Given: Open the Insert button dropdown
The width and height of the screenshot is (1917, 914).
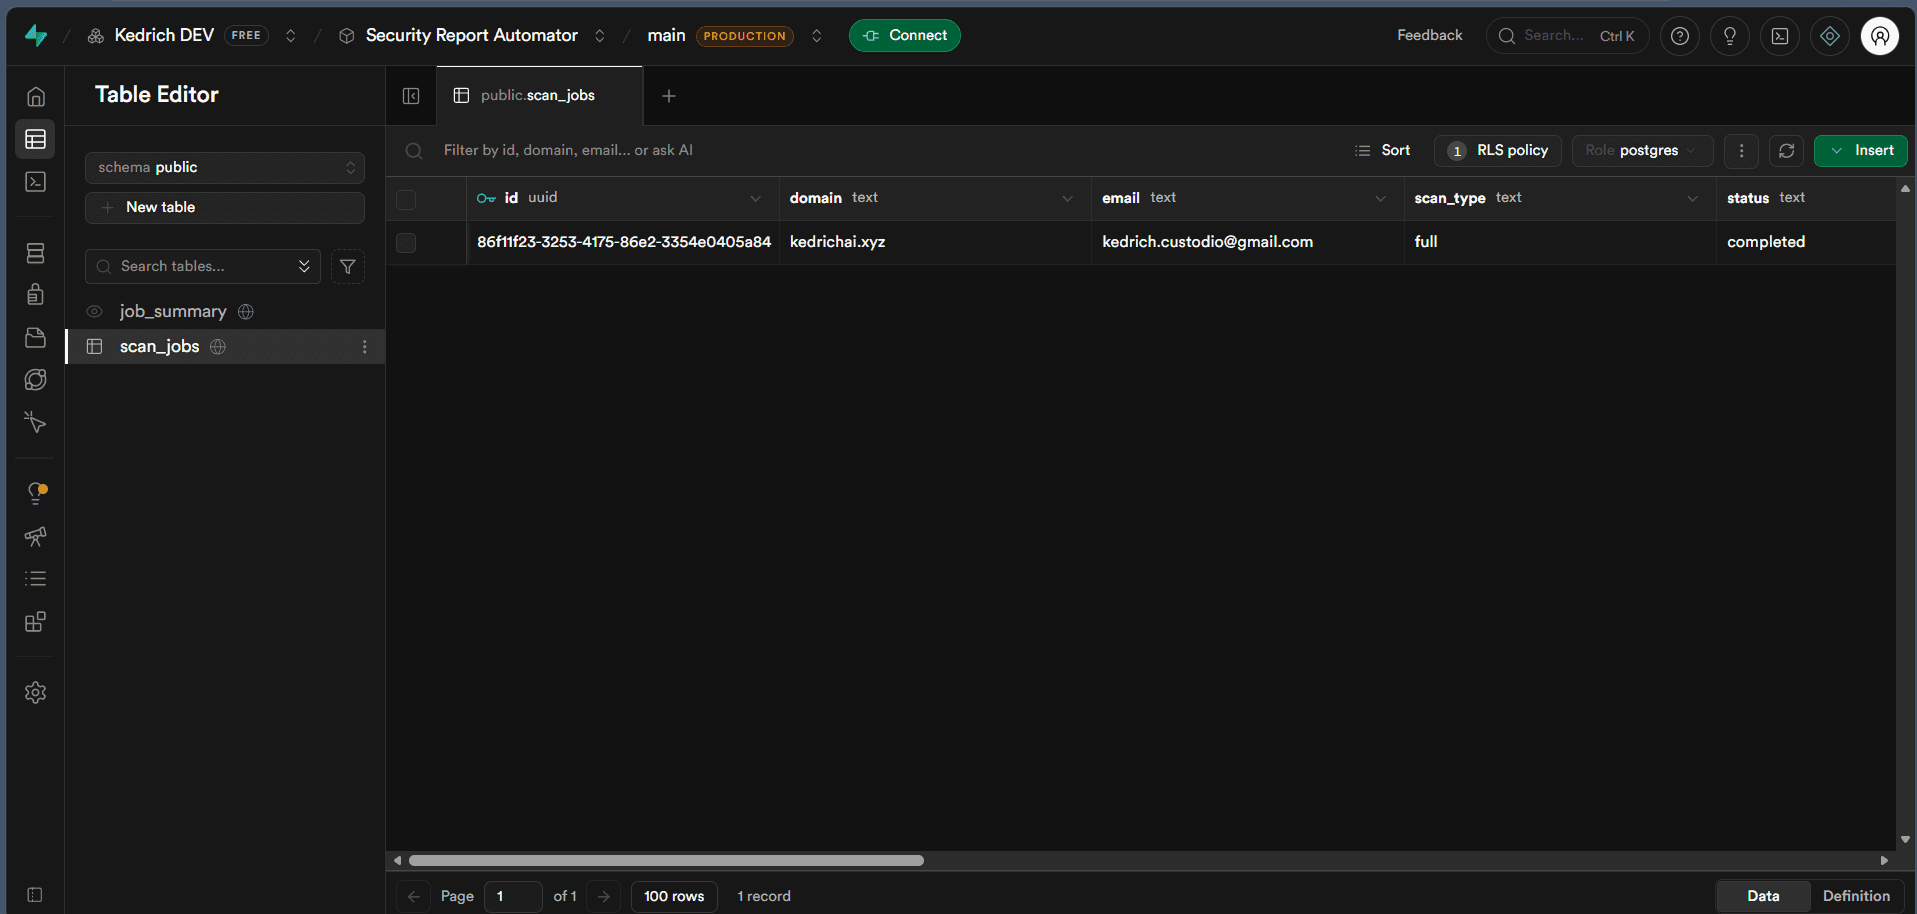Looking at the screenshot, I should [1861, 151].
